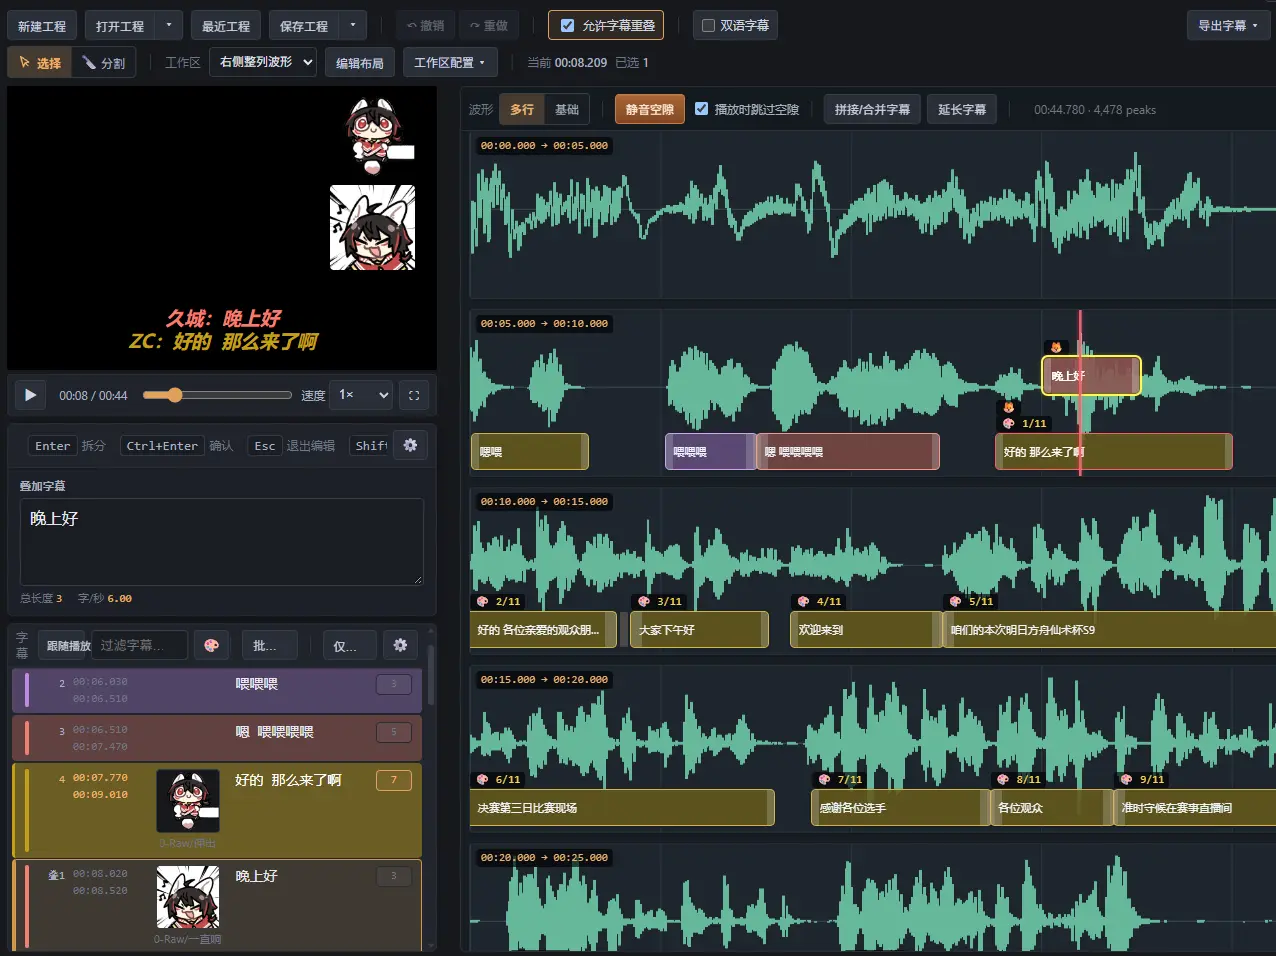Click the 拼接/合并字幕 button
1276x956 pixels.
872,109
